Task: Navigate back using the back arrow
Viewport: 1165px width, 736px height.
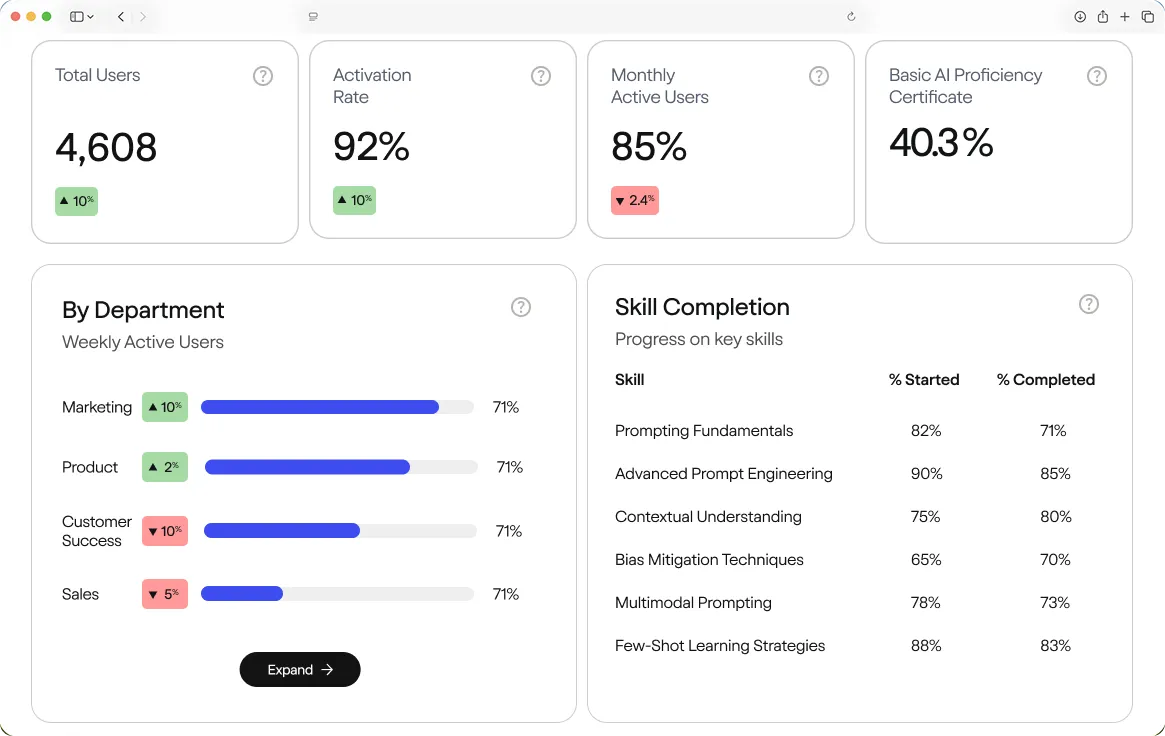Action: [x=120, y=17]
